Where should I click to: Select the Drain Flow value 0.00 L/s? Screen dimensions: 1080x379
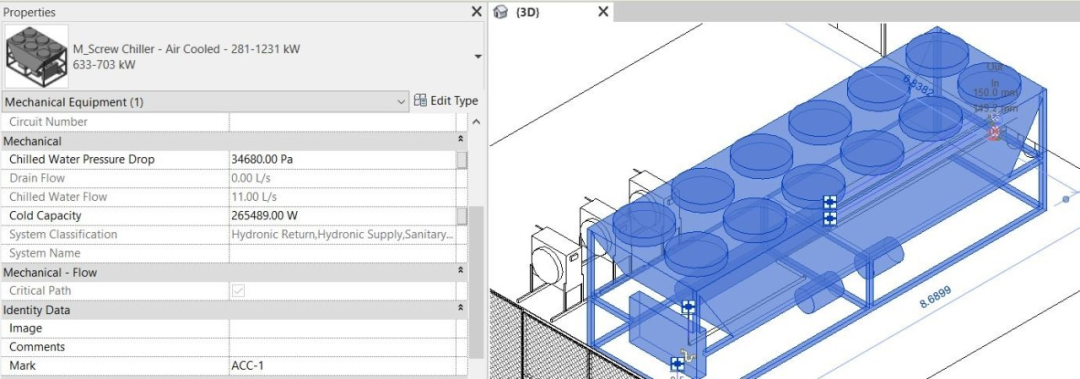pyautogui.click(x=254, y=178)
